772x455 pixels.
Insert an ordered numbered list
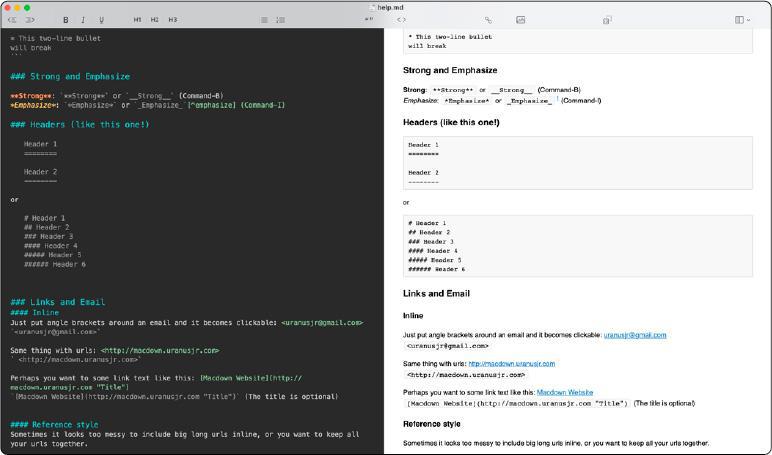point(281,20)
